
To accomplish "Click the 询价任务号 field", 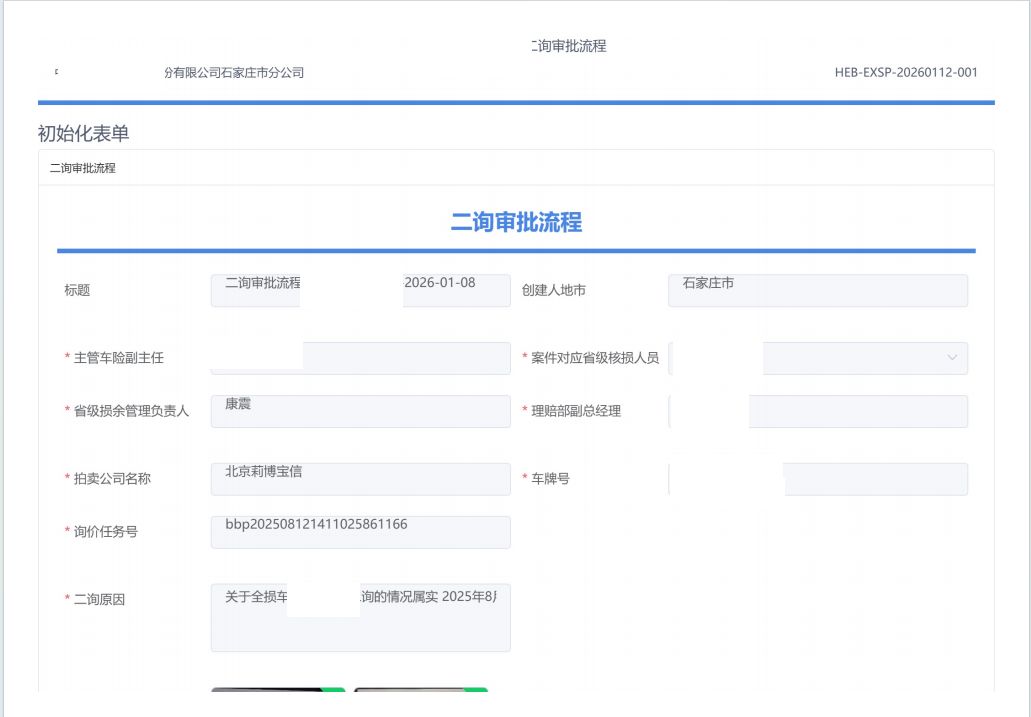I will [x=360, y=532].
